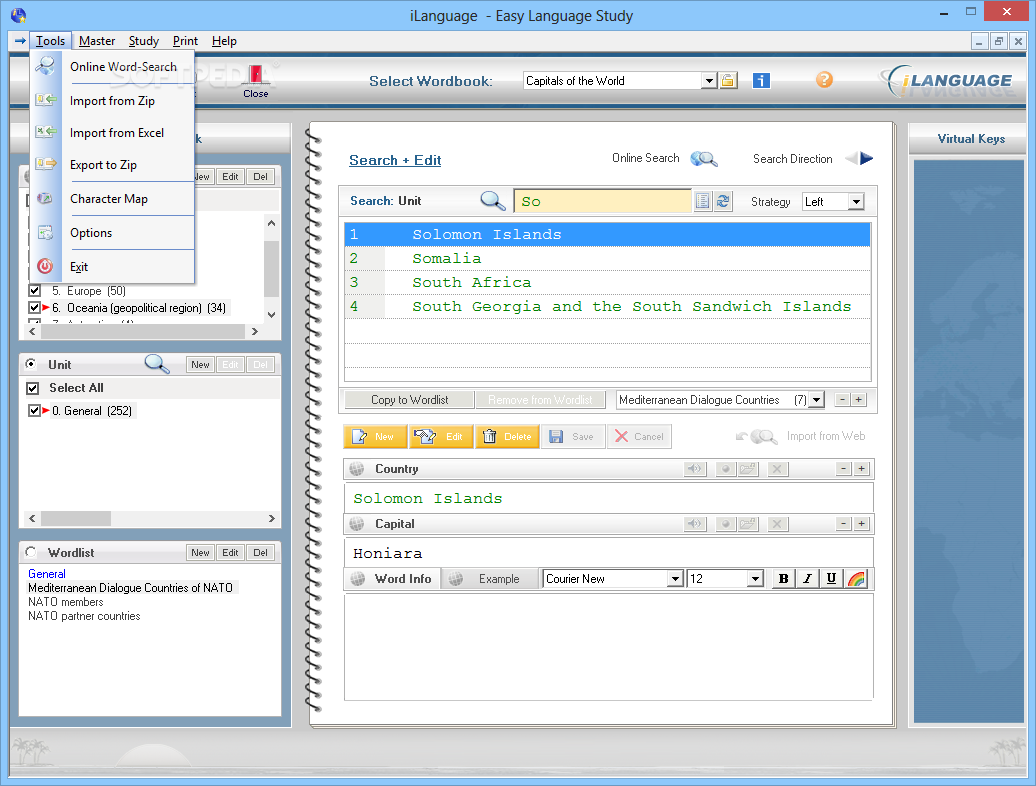Switch to the Example tab
This screenshot has height=786, width=1036.
point(489,579)
